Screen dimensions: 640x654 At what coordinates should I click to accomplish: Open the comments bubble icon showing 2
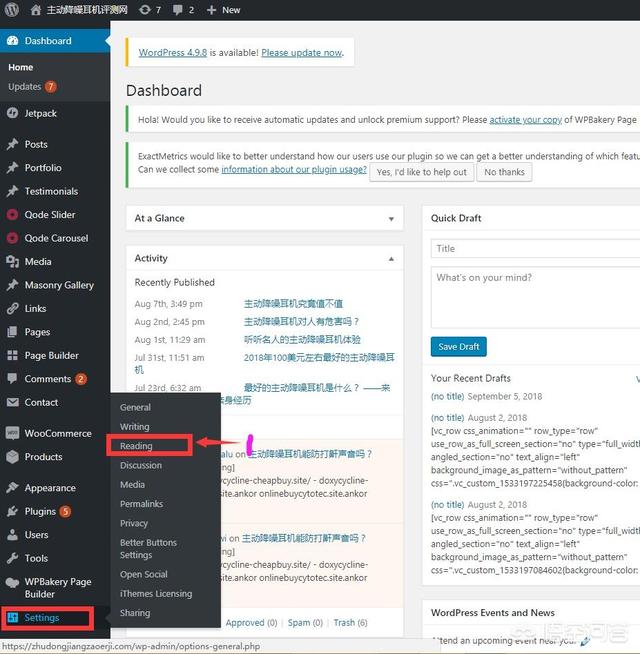coord(178,10)
